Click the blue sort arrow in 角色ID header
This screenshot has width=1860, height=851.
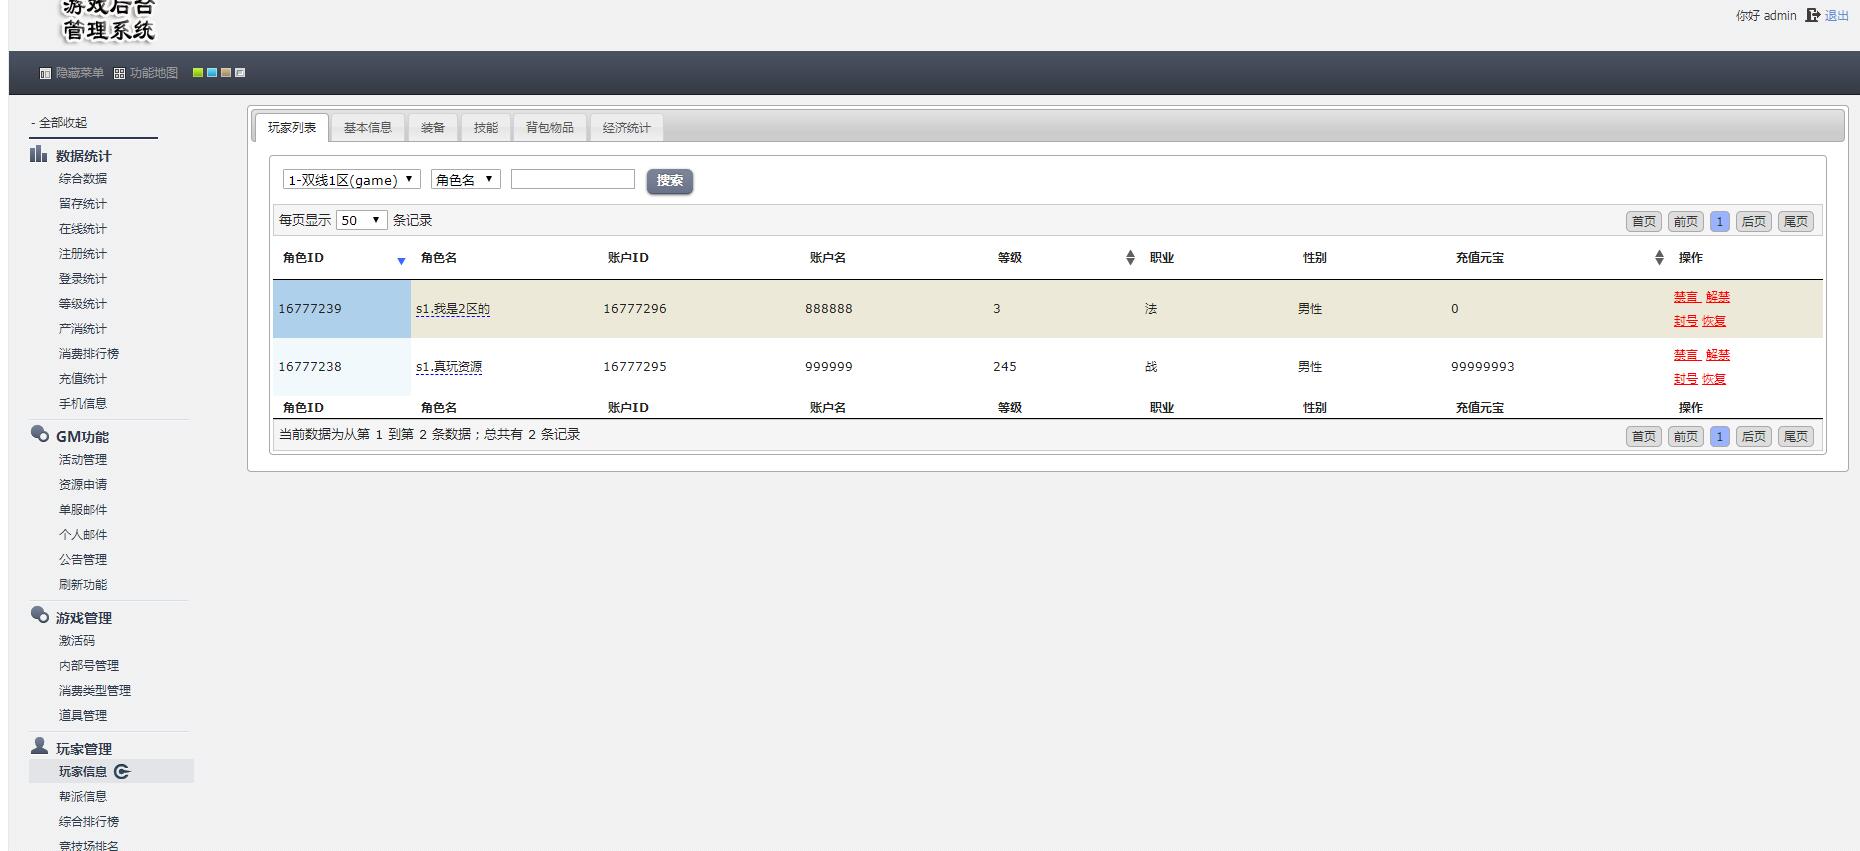(x=401, y=261)
